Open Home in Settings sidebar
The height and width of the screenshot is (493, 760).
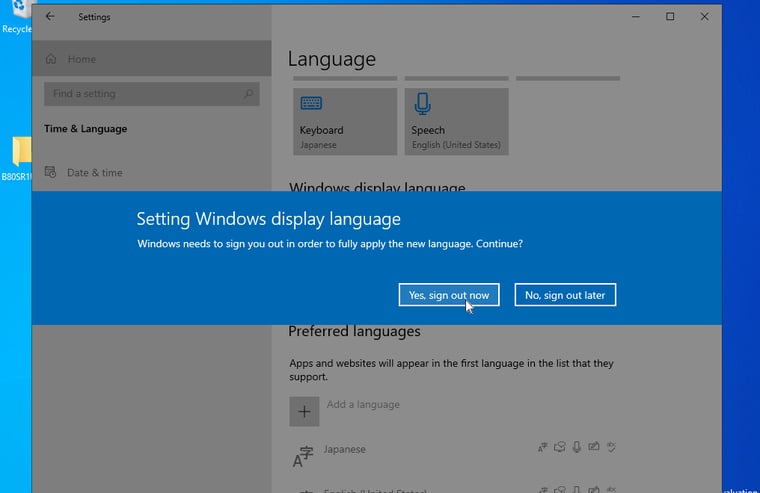[x=151, y=59]
